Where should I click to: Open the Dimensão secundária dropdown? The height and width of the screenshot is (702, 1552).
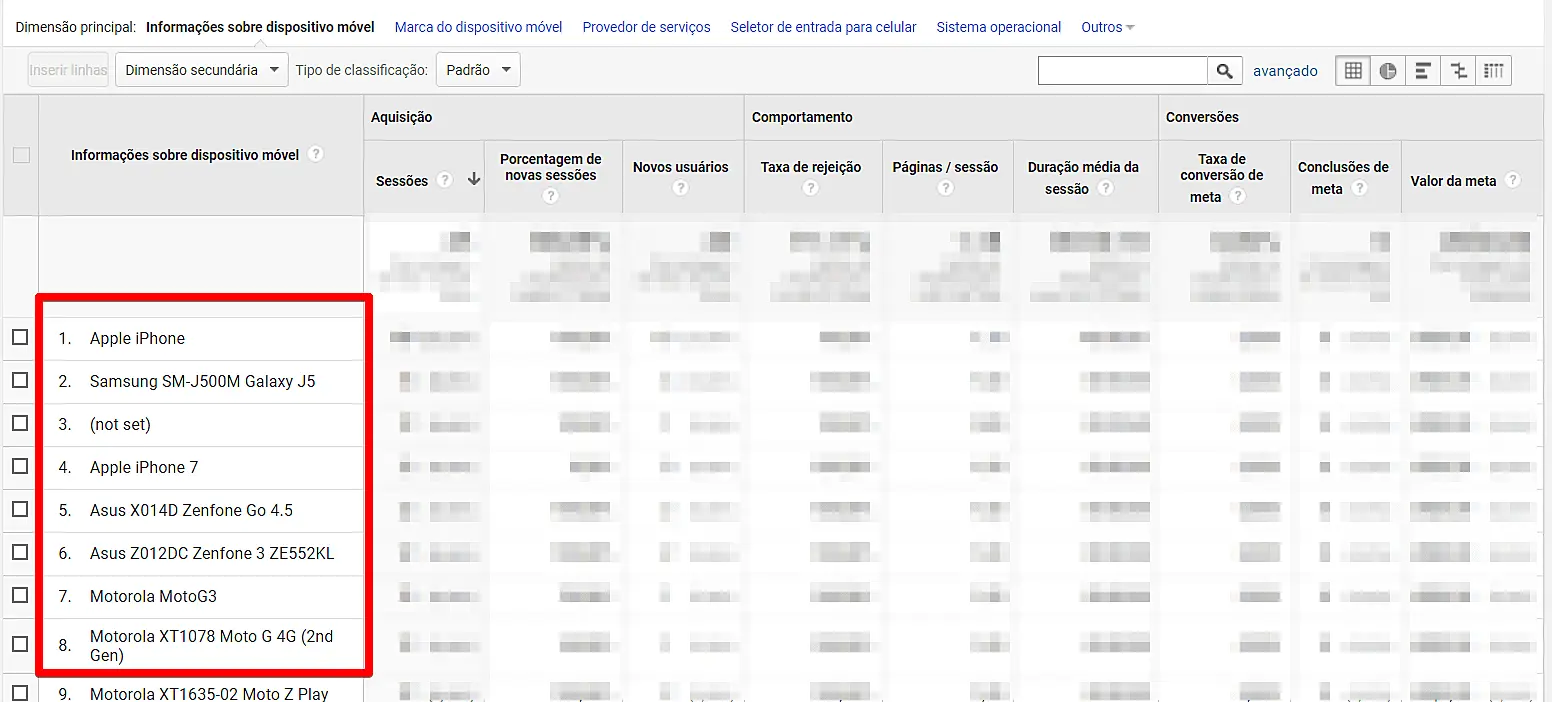tap(201, 69)
